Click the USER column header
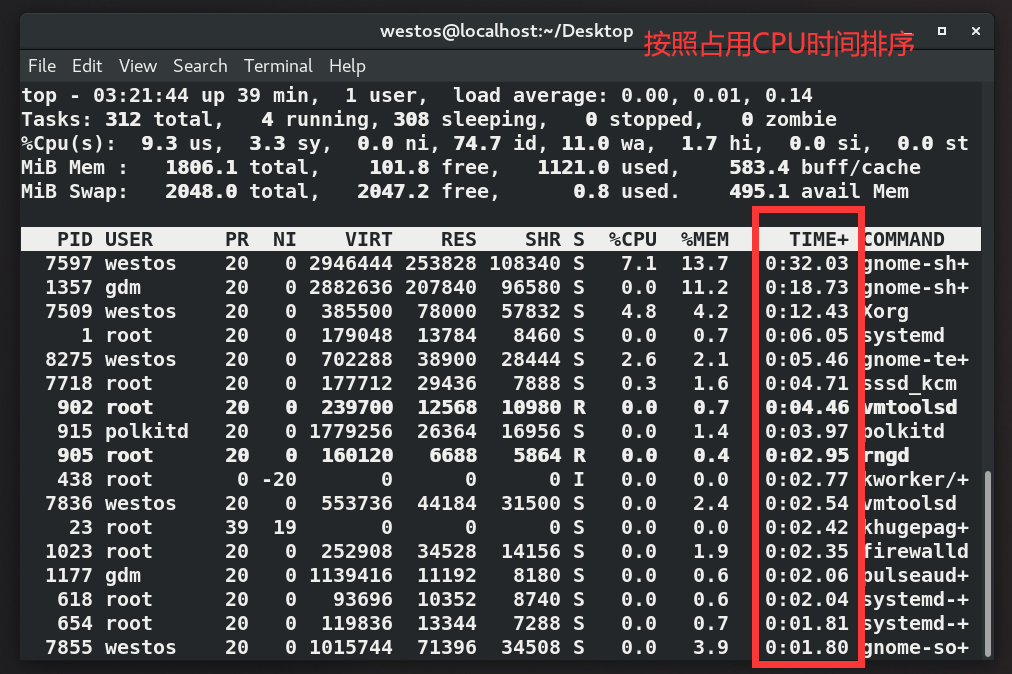The height and width of the screenshot is (674, 1012). point(129,240)
